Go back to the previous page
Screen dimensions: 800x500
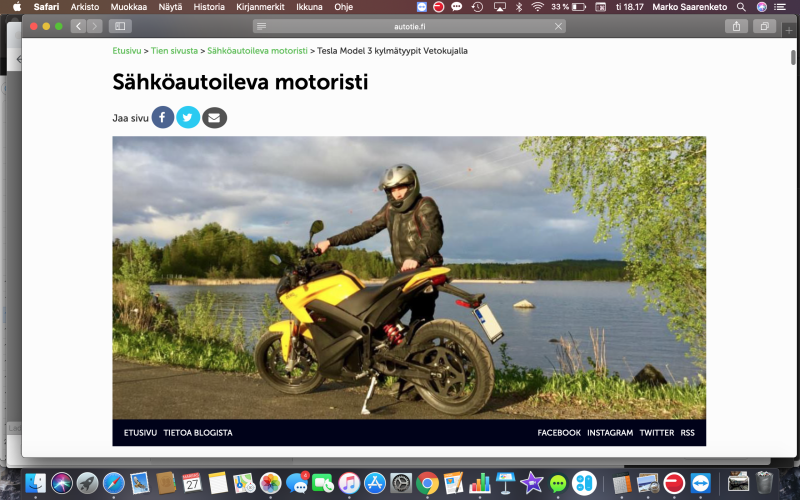point(78,26)
